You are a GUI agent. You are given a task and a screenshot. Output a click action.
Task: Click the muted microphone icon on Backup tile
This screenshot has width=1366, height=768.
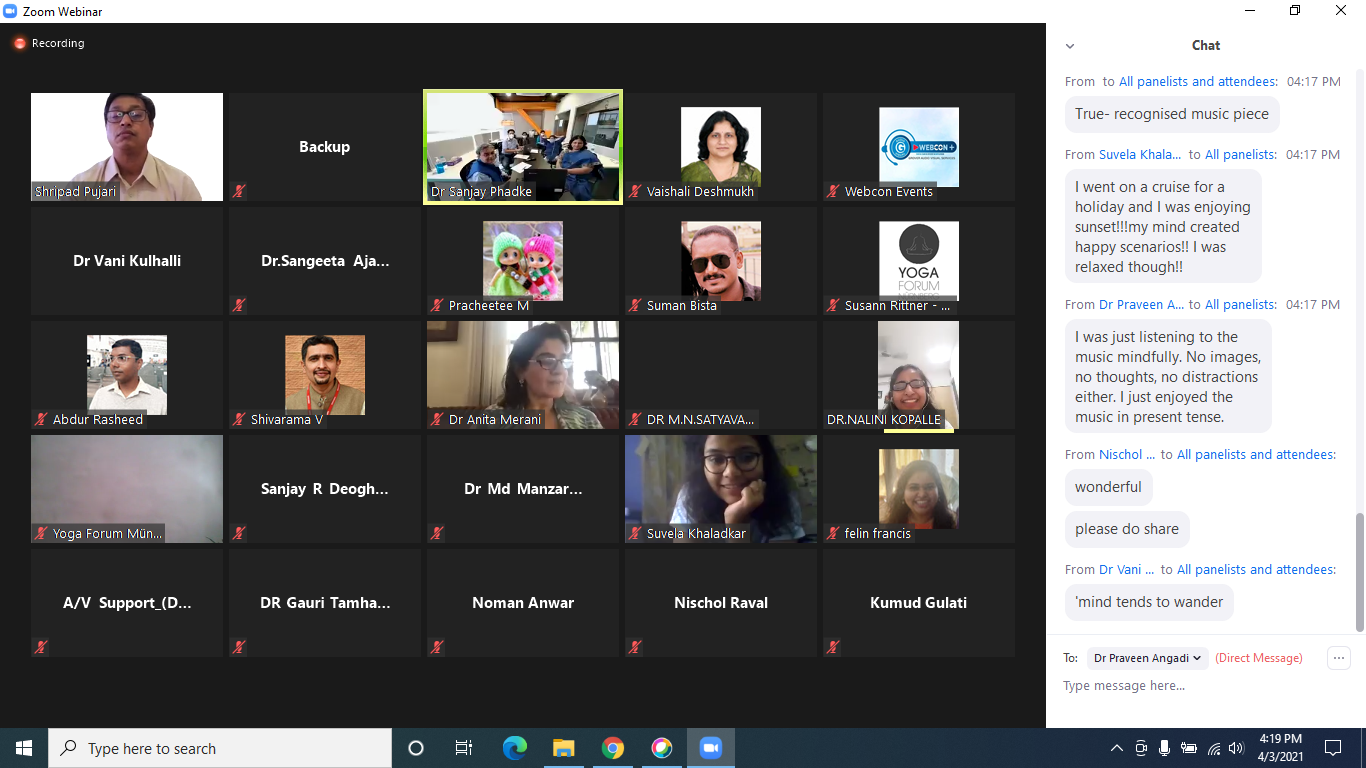[239, 191]
